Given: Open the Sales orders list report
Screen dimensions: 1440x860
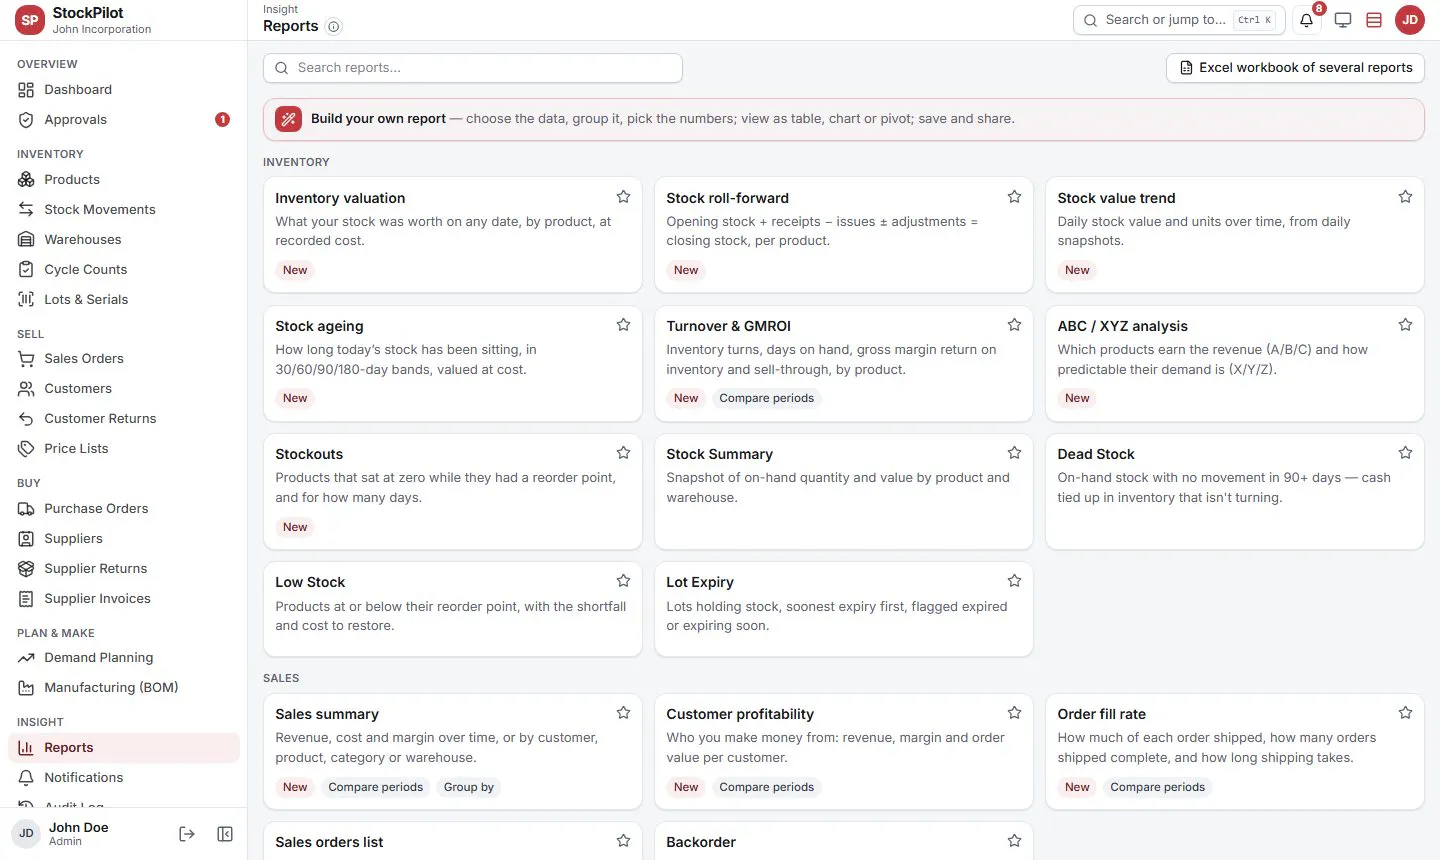Looking at the screenshot, I should coord(453,841).
